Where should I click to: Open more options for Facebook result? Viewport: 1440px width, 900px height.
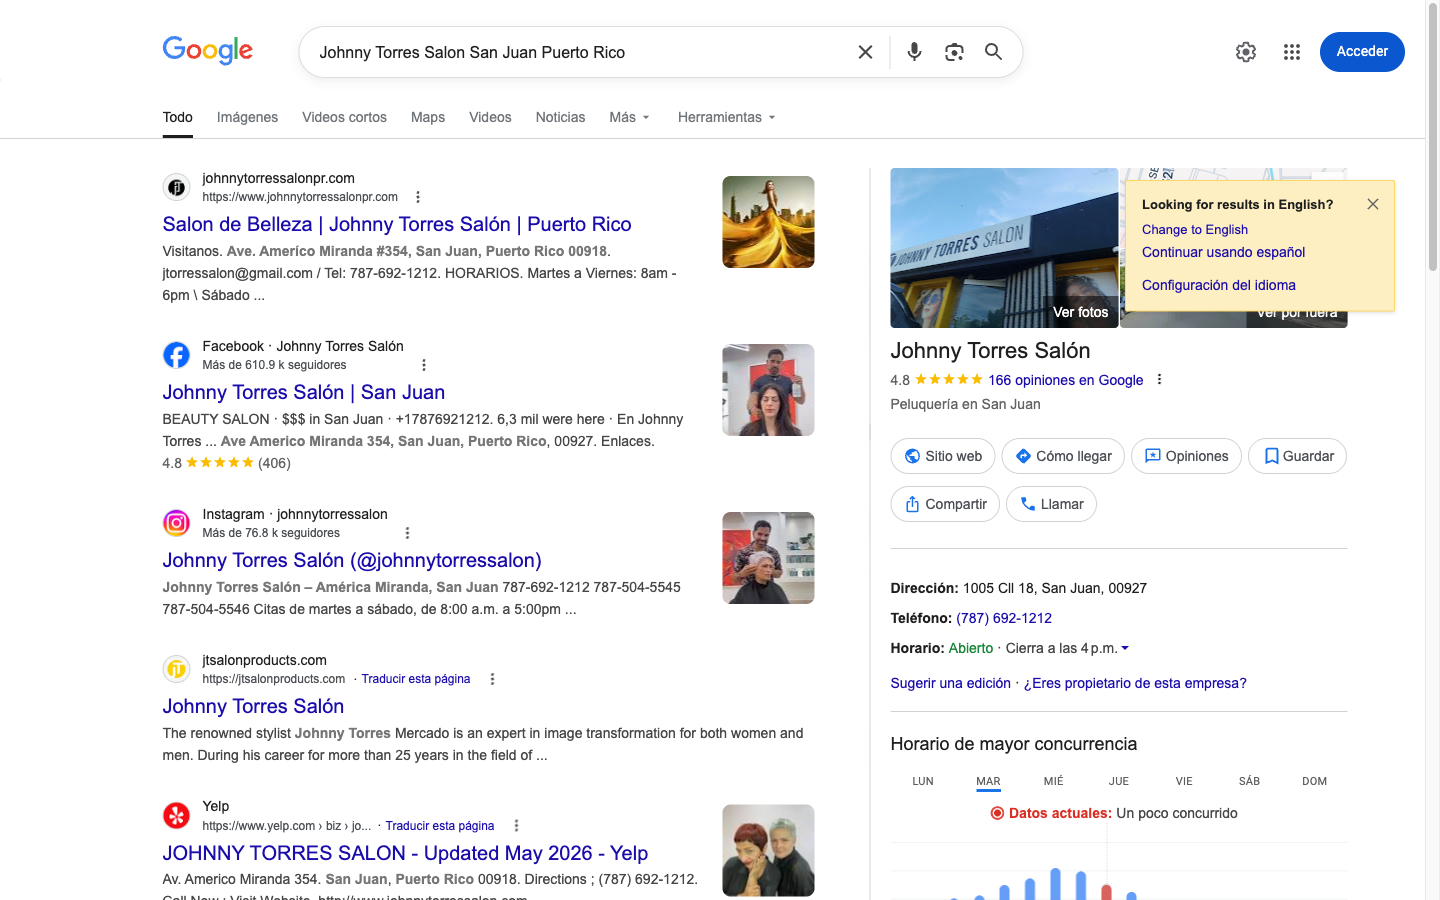pyautogui.click(x=424, y=365)
